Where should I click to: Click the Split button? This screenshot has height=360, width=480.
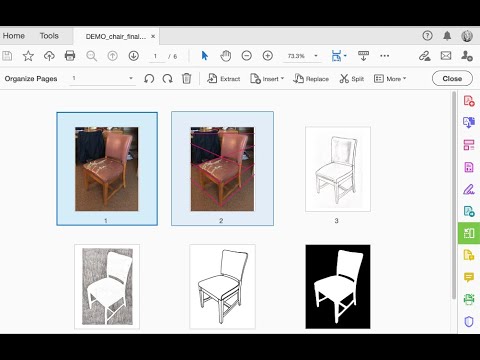point(352,79)
